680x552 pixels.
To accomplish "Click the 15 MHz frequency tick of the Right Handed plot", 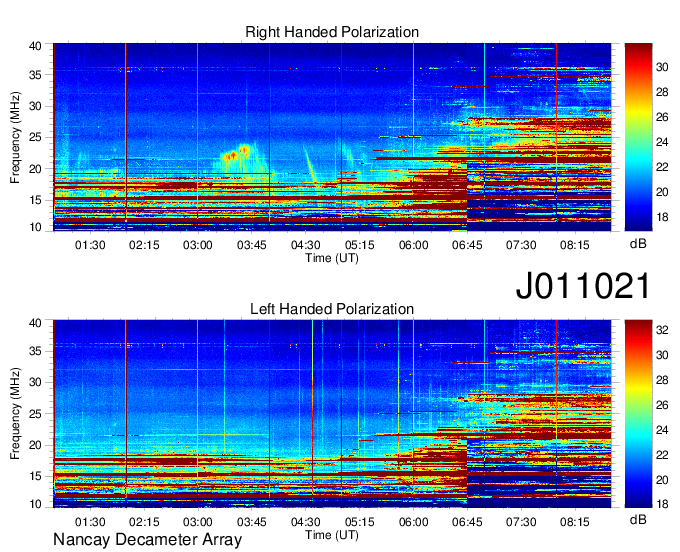I will tap(36, 200).
